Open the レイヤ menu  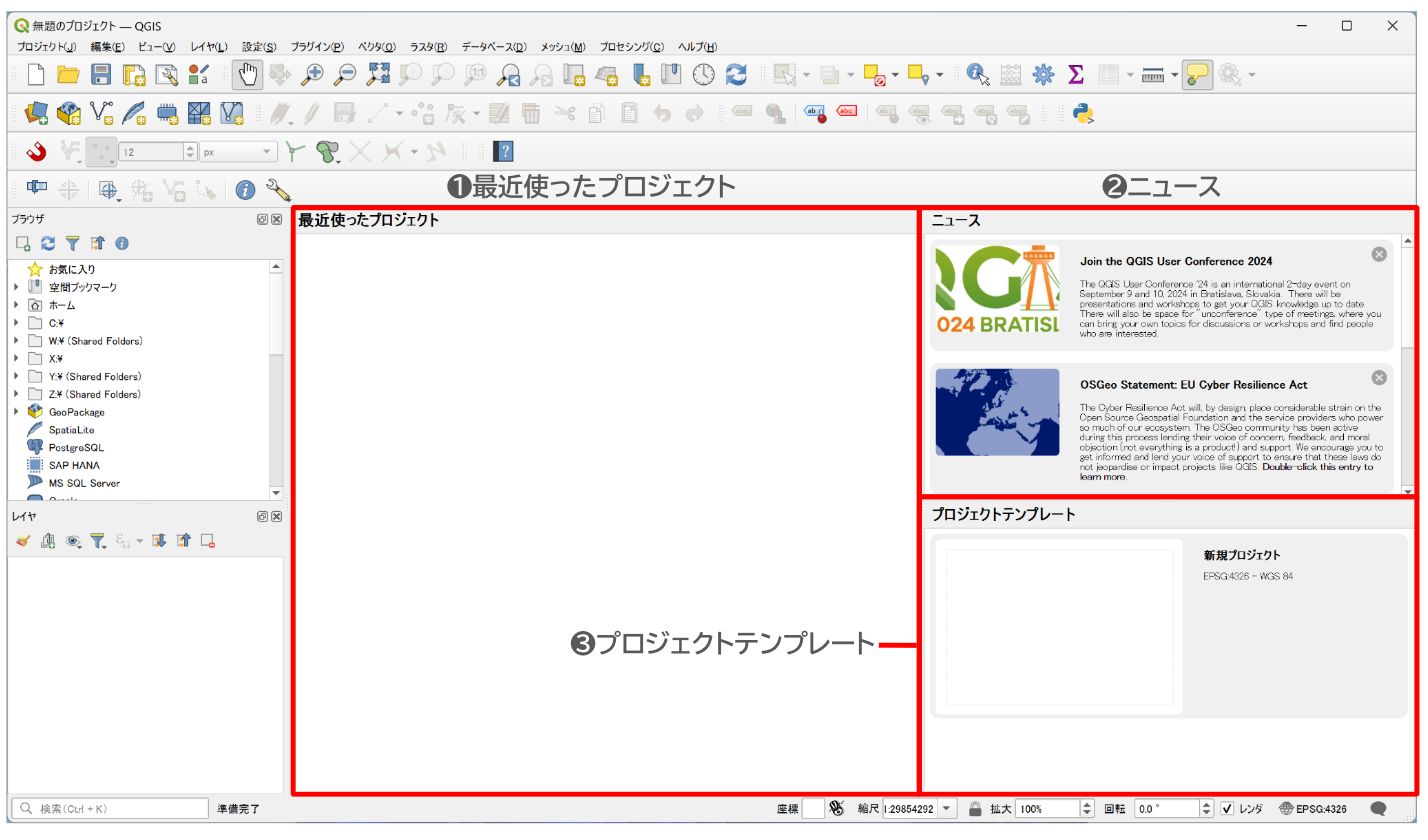[x=209, y=47]
